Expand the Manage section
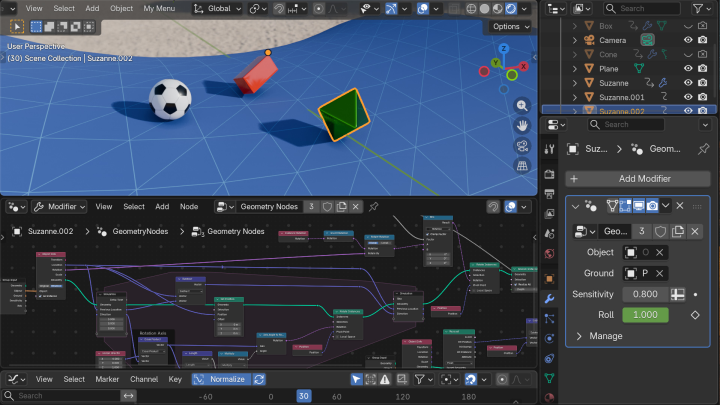720x405 pixels. (599, 336)
